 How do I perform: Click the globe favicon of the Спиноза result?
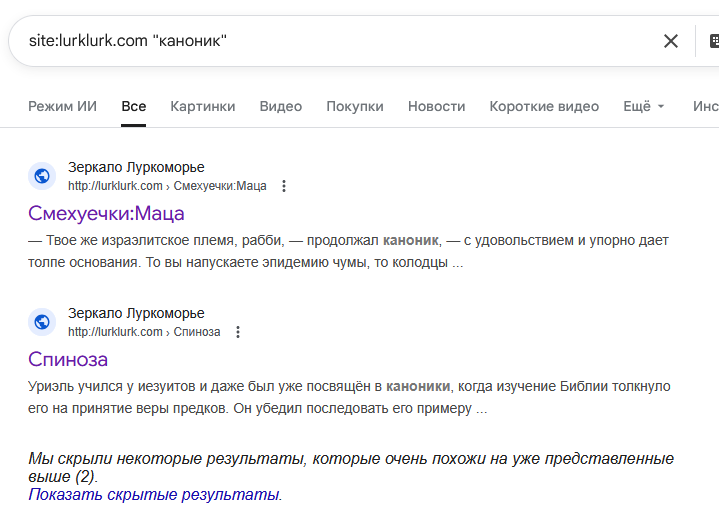tap(42, 322)
